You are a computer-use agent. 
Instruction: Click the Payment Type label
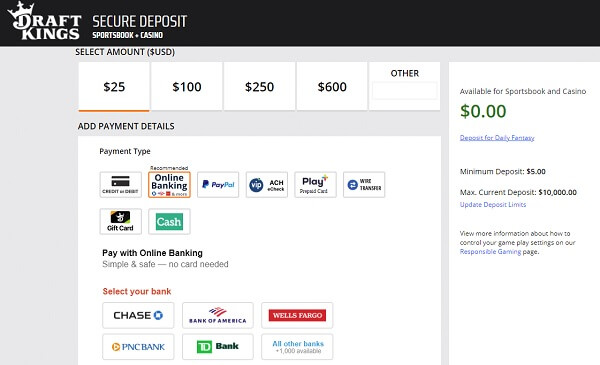click(x=125, y=152)
